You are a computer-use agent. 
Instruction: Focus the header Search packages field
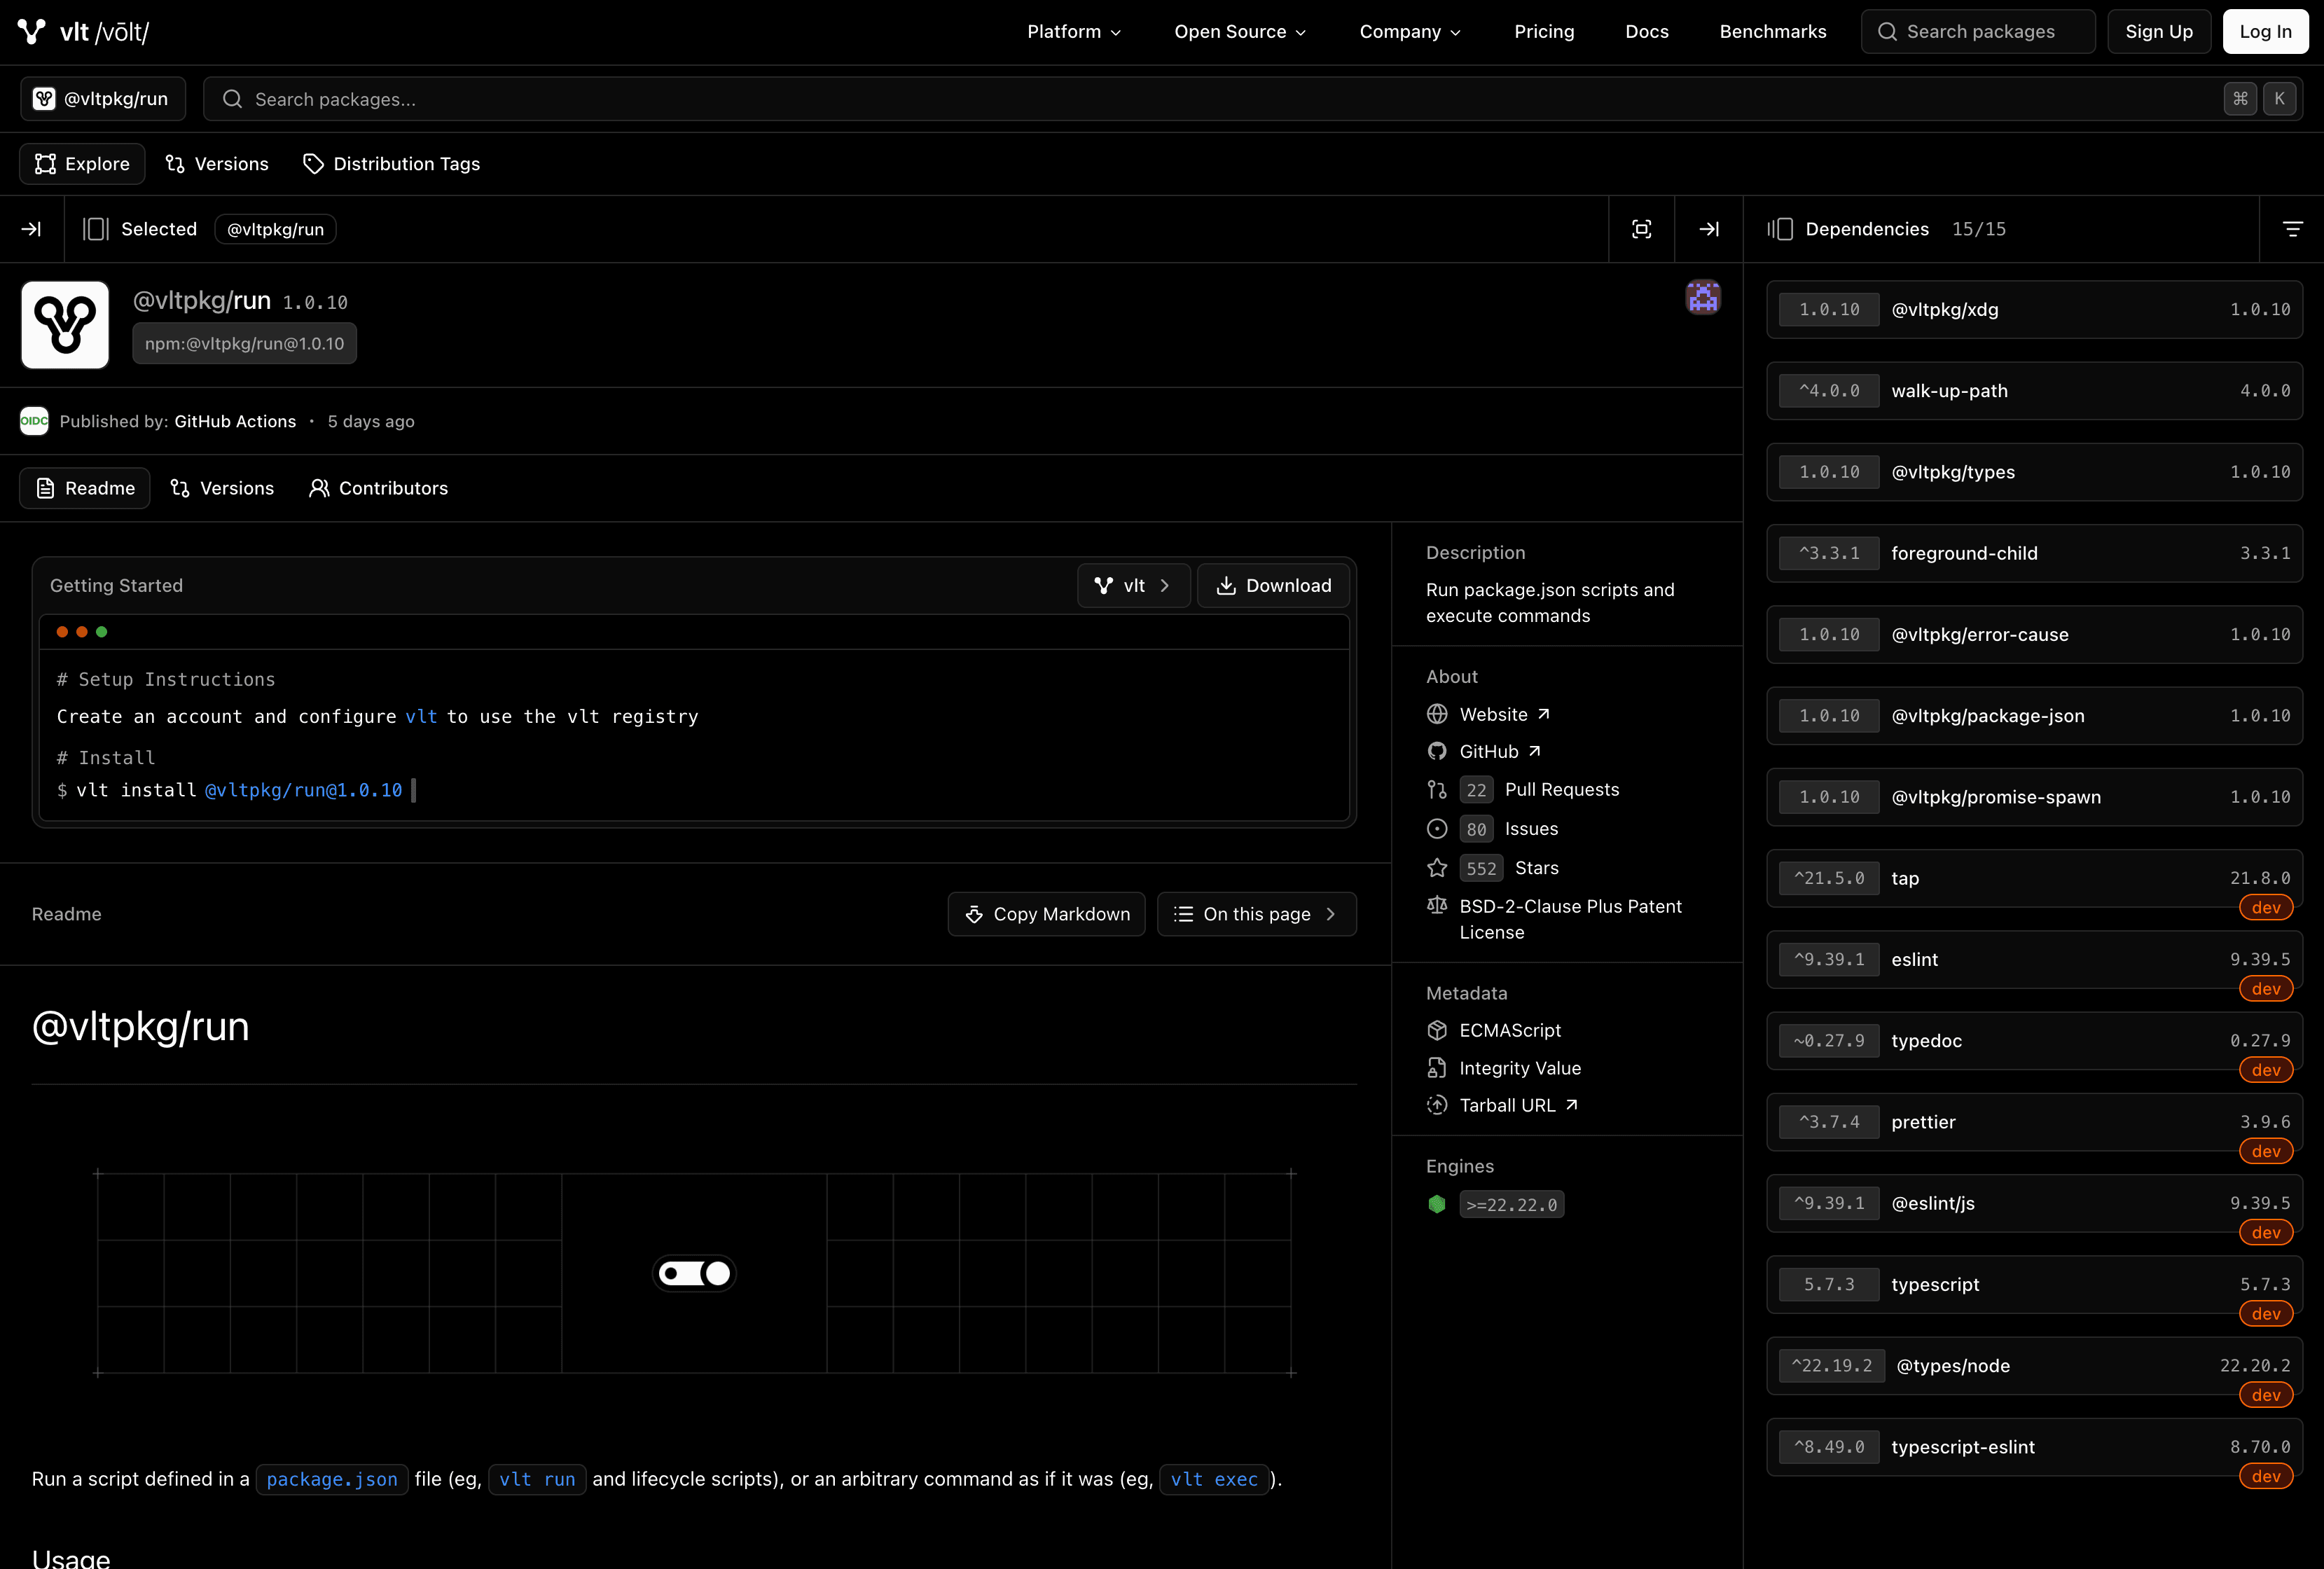pos(1978,32)
